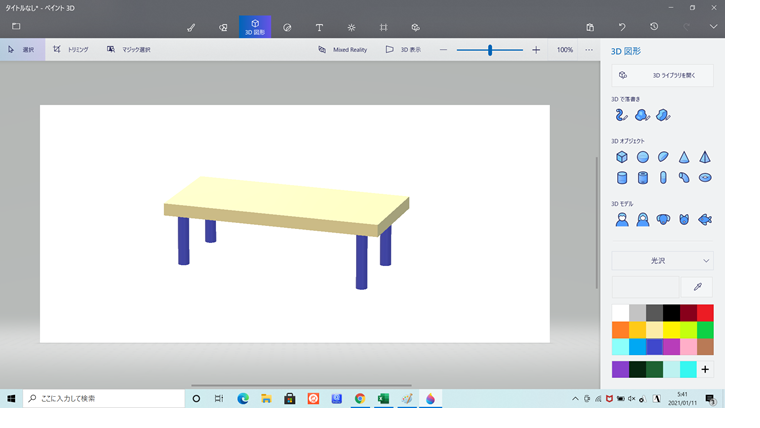Image resolution: width=760 pixels, height=428 pixels.
Task: Pick the red color swatch
Action: pyautogui.click(x=705, y=313)
